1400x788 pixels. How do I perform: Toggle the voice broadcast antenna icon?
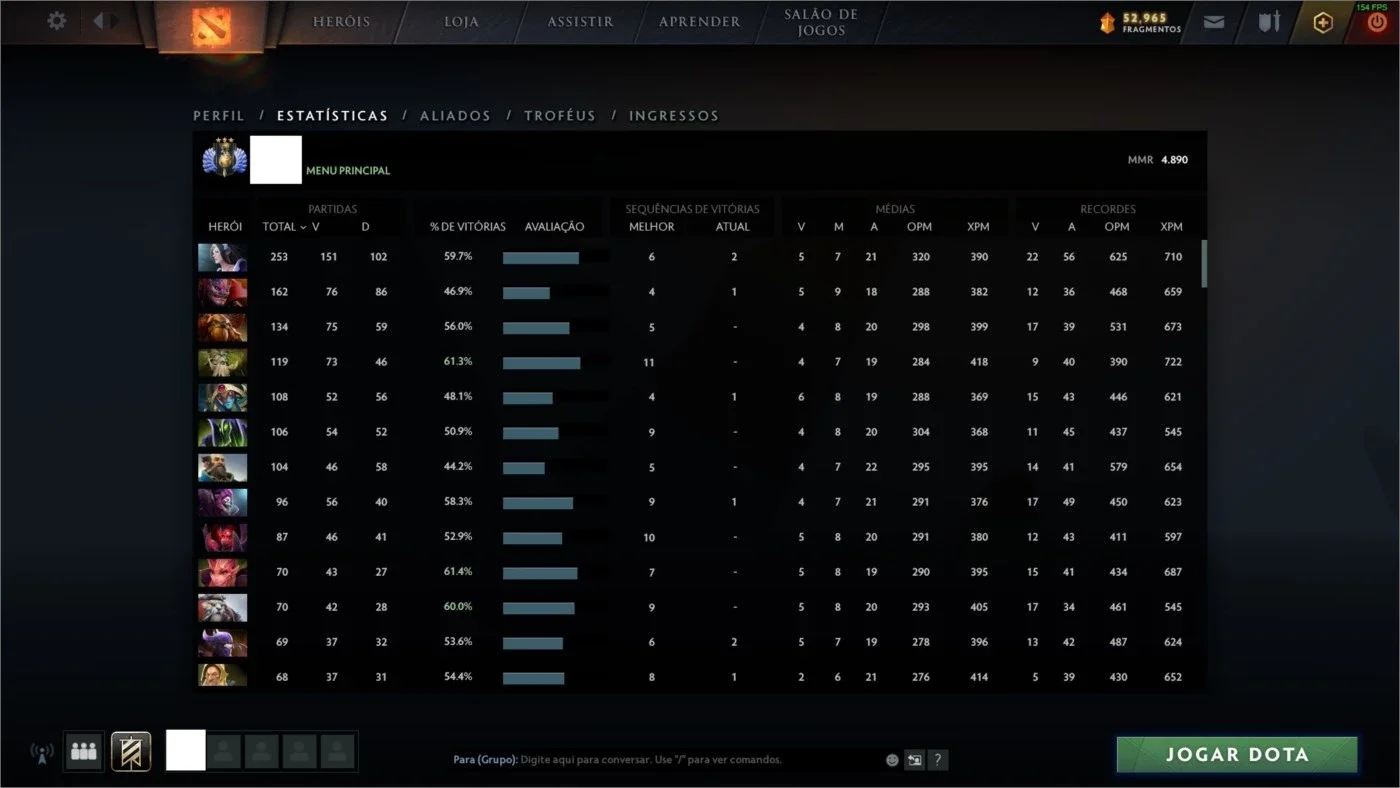[x=42, y=752]
